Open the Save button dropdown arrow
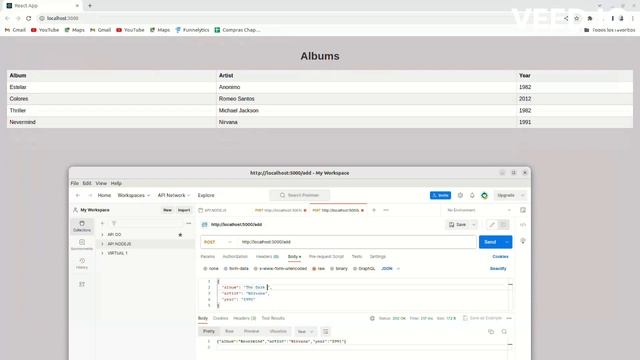 [474, 224]
